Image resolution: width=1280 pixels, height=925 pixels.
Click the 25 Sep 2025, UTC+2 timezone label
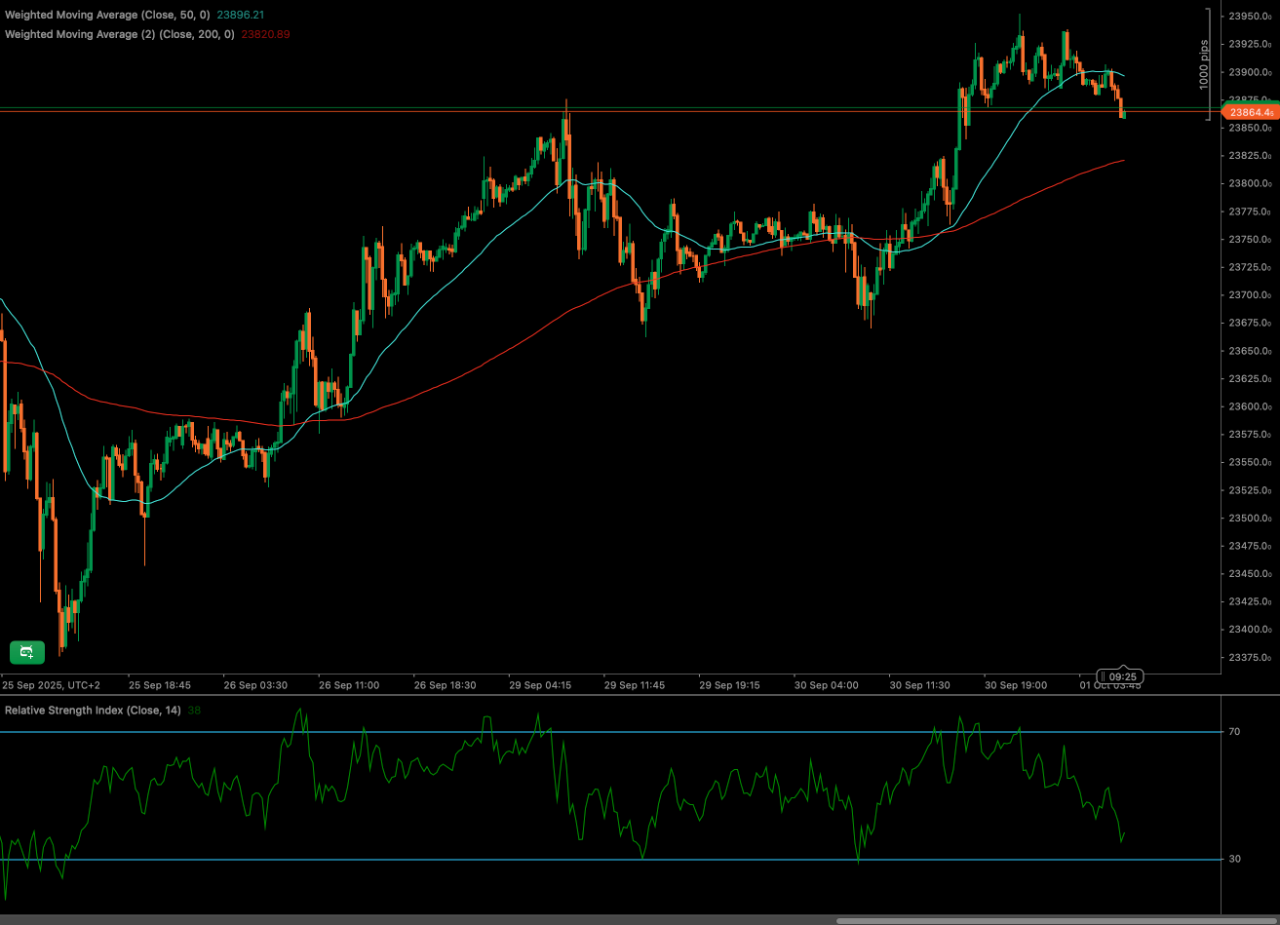pos(51,686)
